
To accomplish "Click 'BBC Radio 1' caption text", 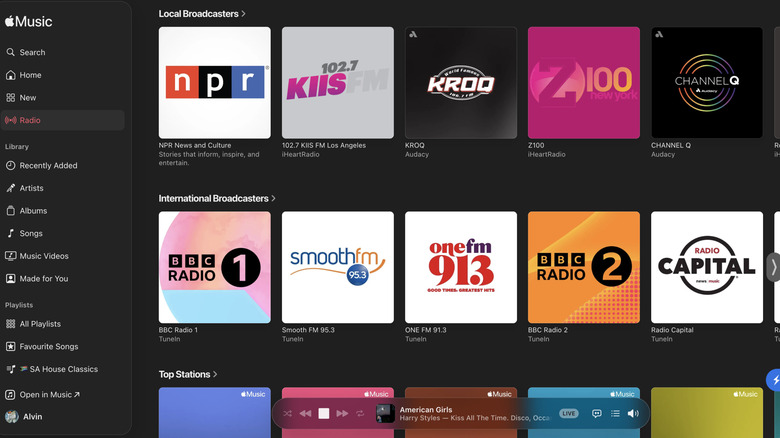I will click(178, 330).
